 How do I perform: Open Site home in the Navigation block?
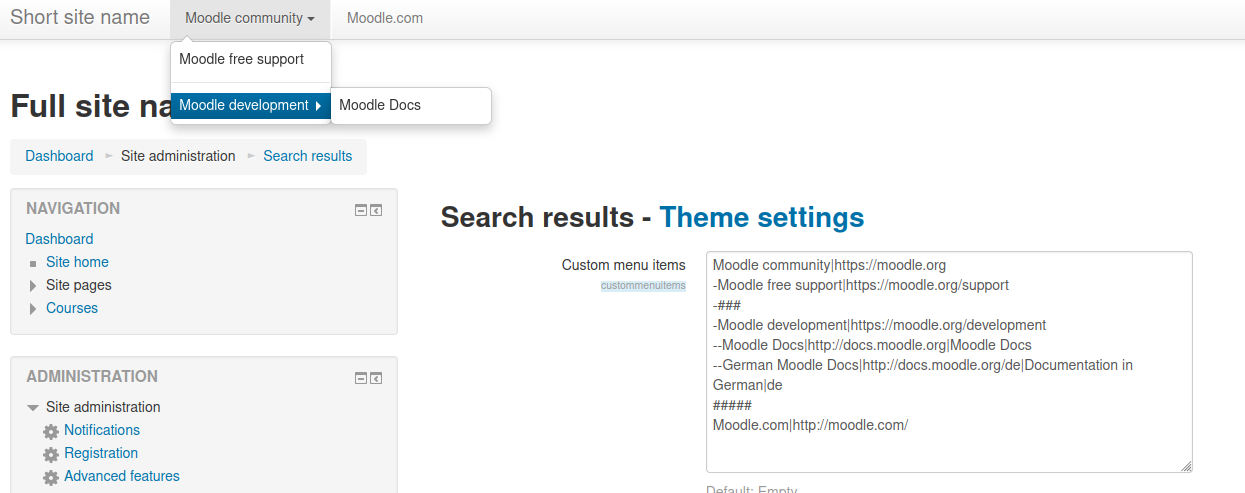click(x=77, y=262)
